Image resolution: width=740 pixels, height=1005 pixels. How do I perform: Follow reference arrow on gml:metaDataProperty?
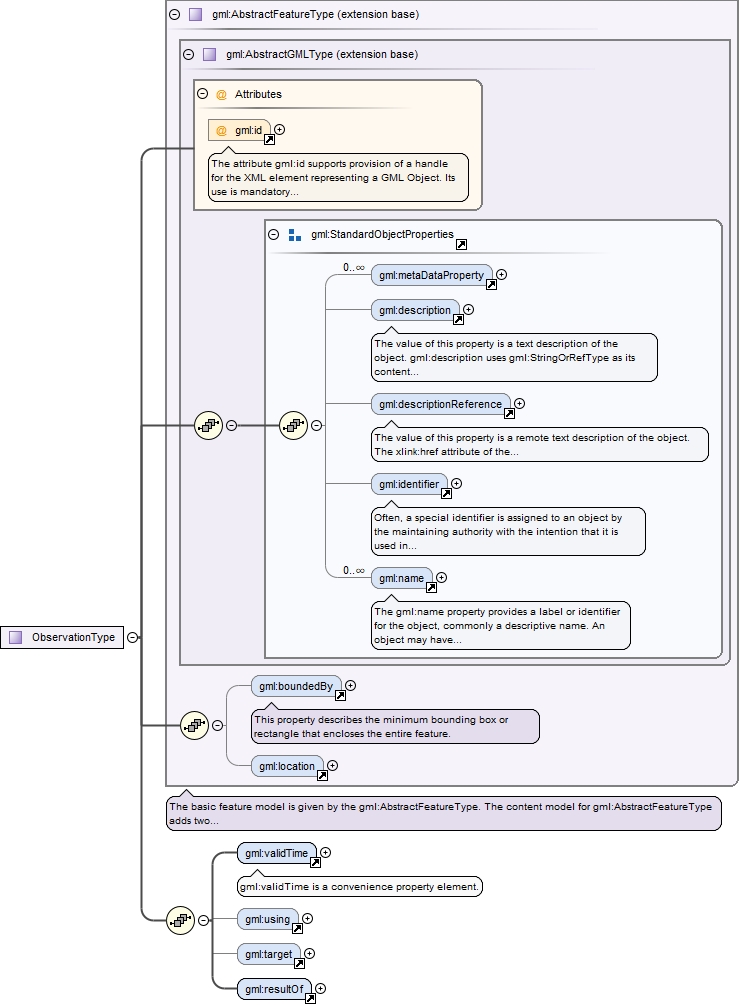pyautogui.click(x=491, y=284)
